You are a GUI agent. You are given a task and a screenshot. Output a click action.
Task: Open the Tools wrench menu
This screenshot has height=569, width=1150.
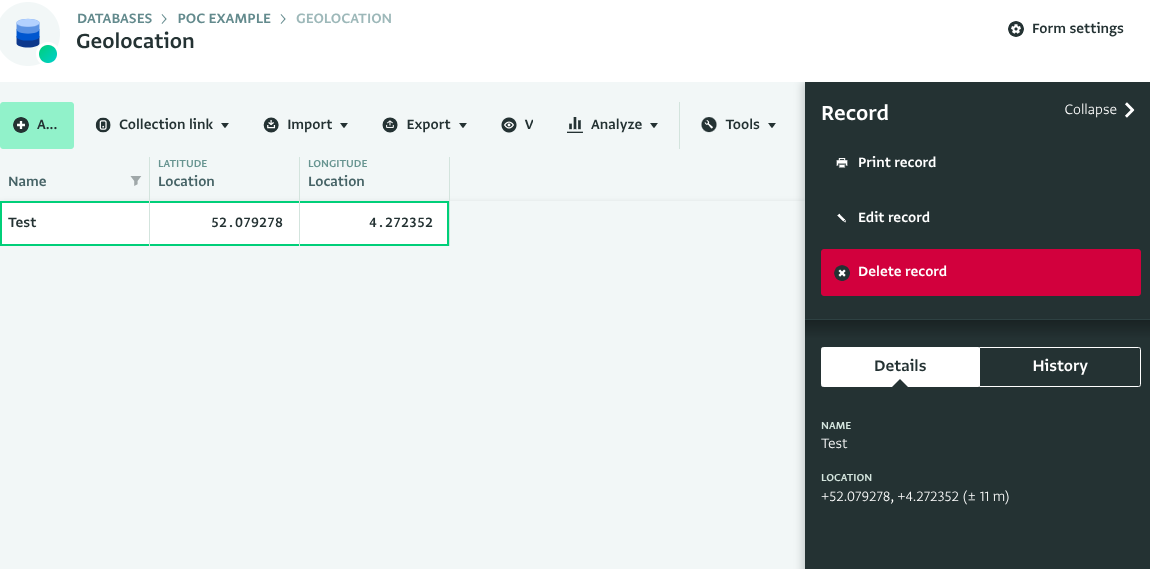coord(738,125)
